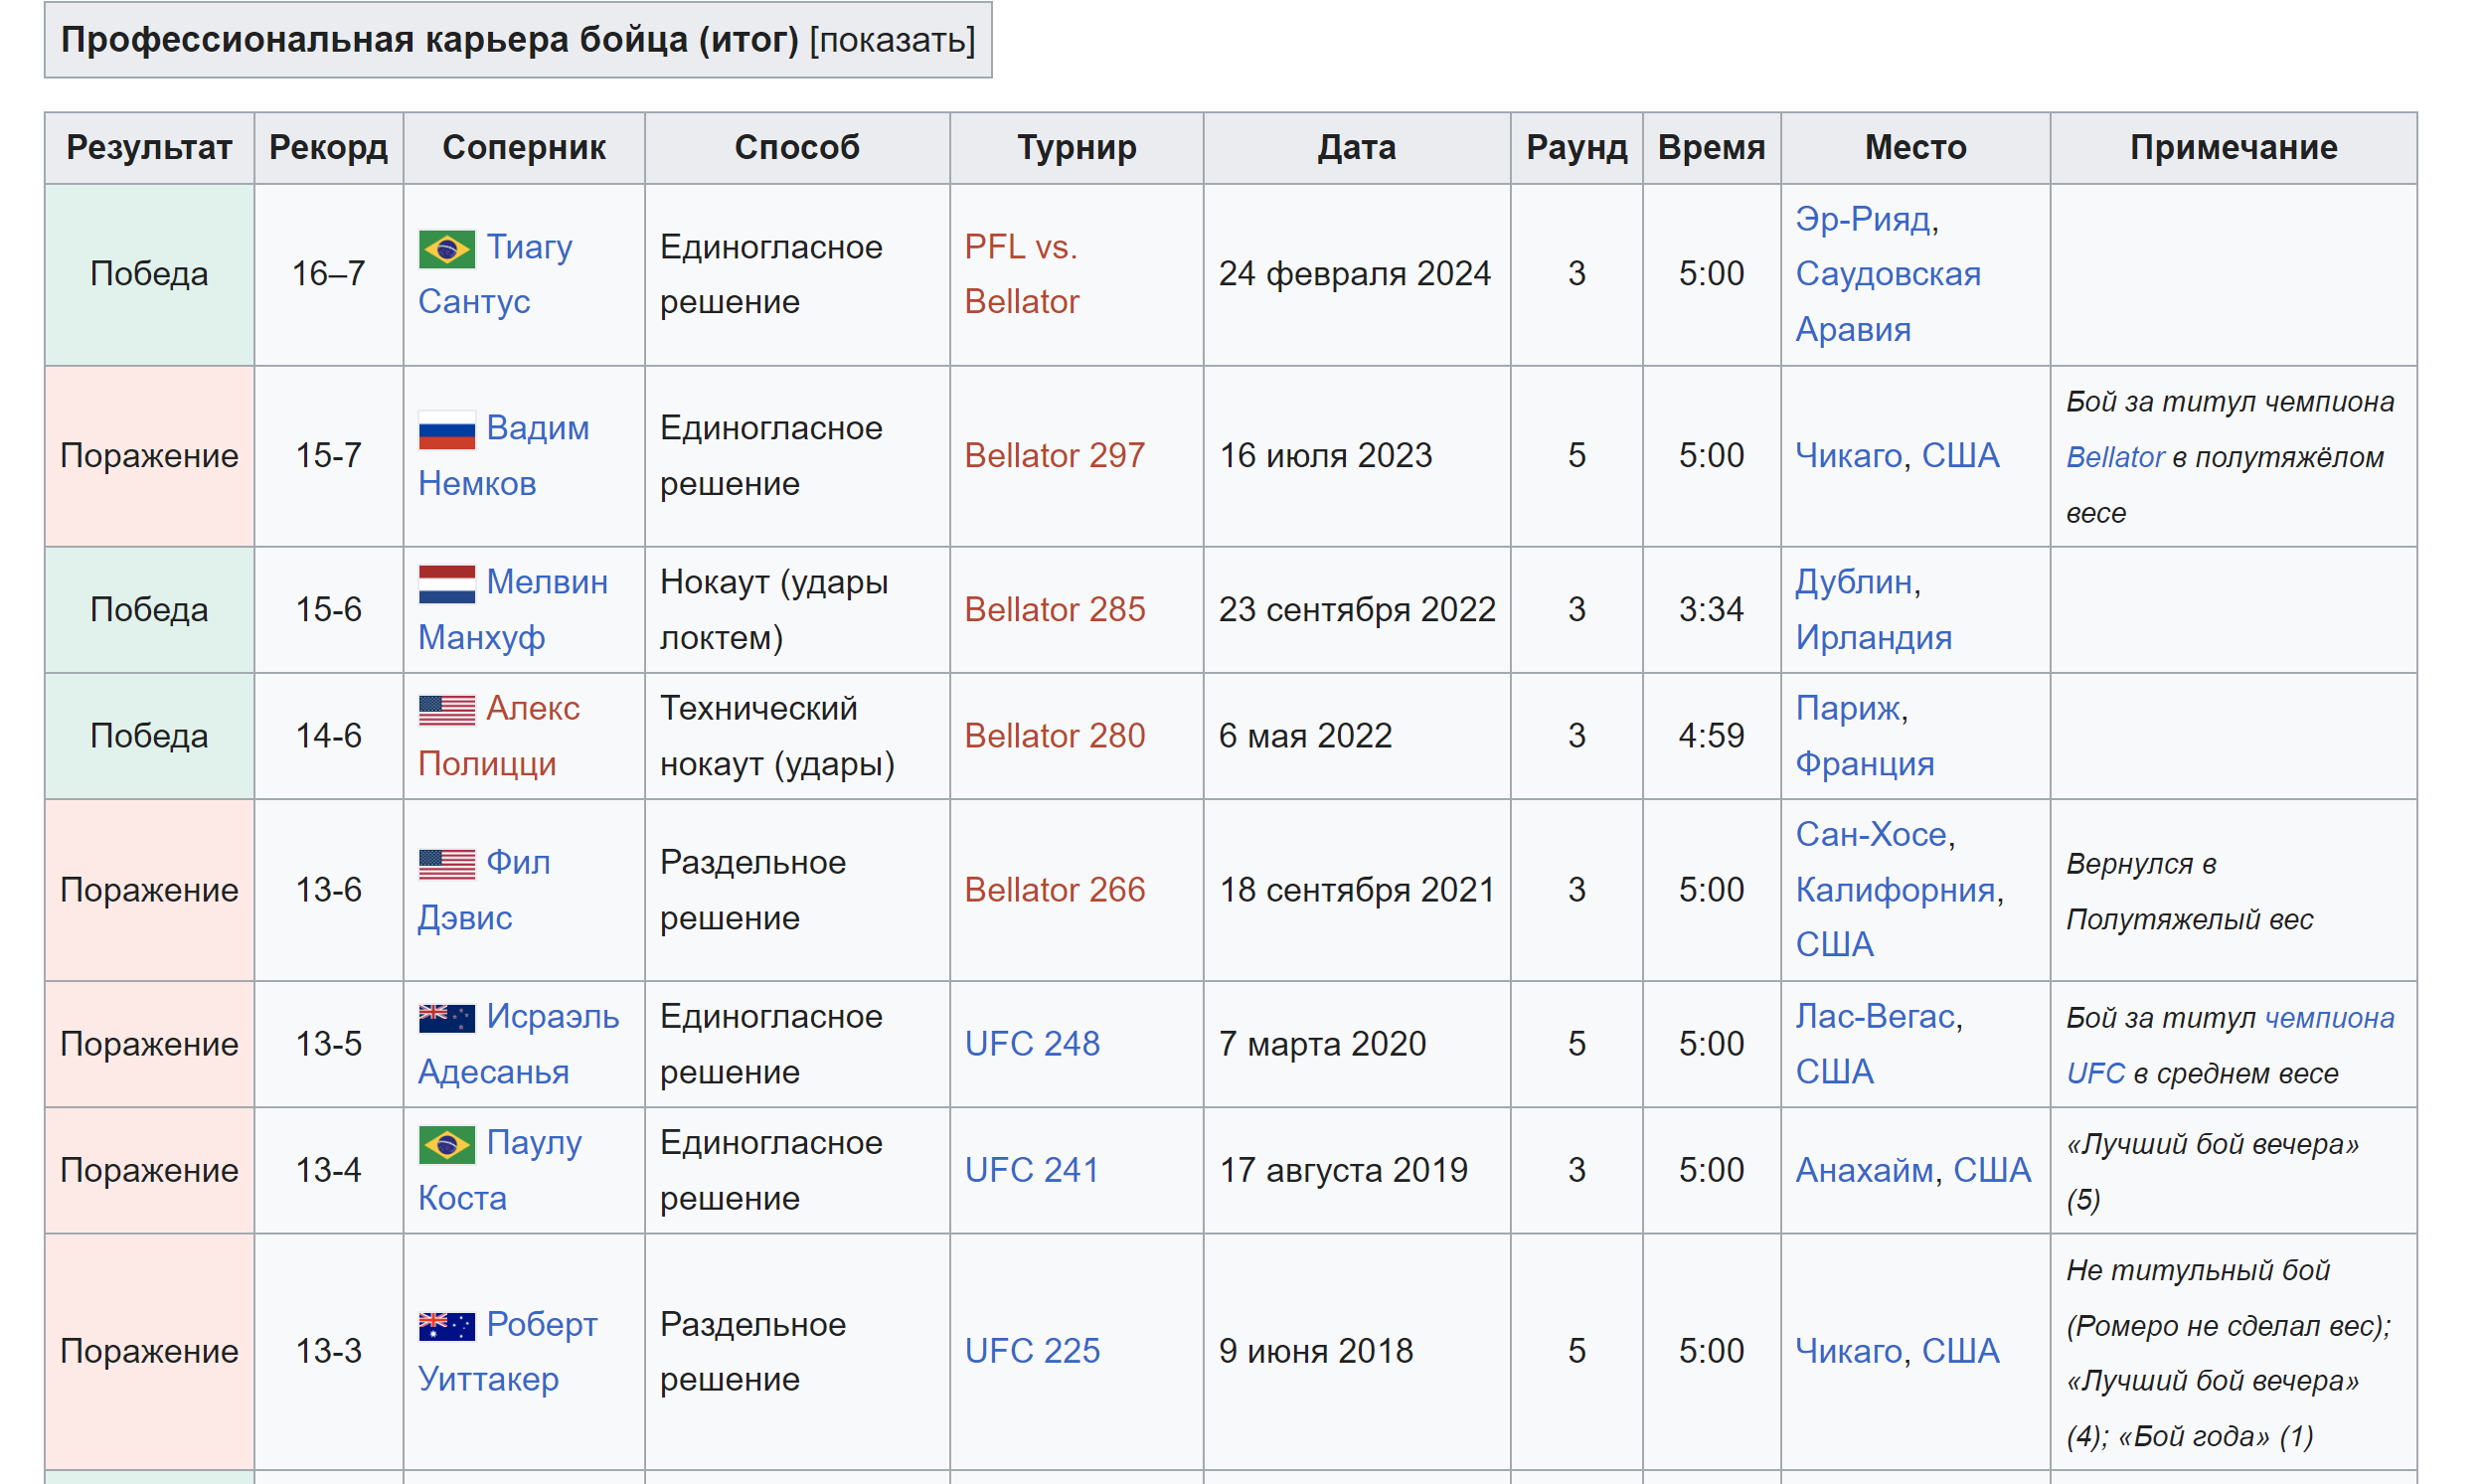Click Russian flag beside Вадим Немков
The image size is (2484, 1484).
[x=446, y=430]
